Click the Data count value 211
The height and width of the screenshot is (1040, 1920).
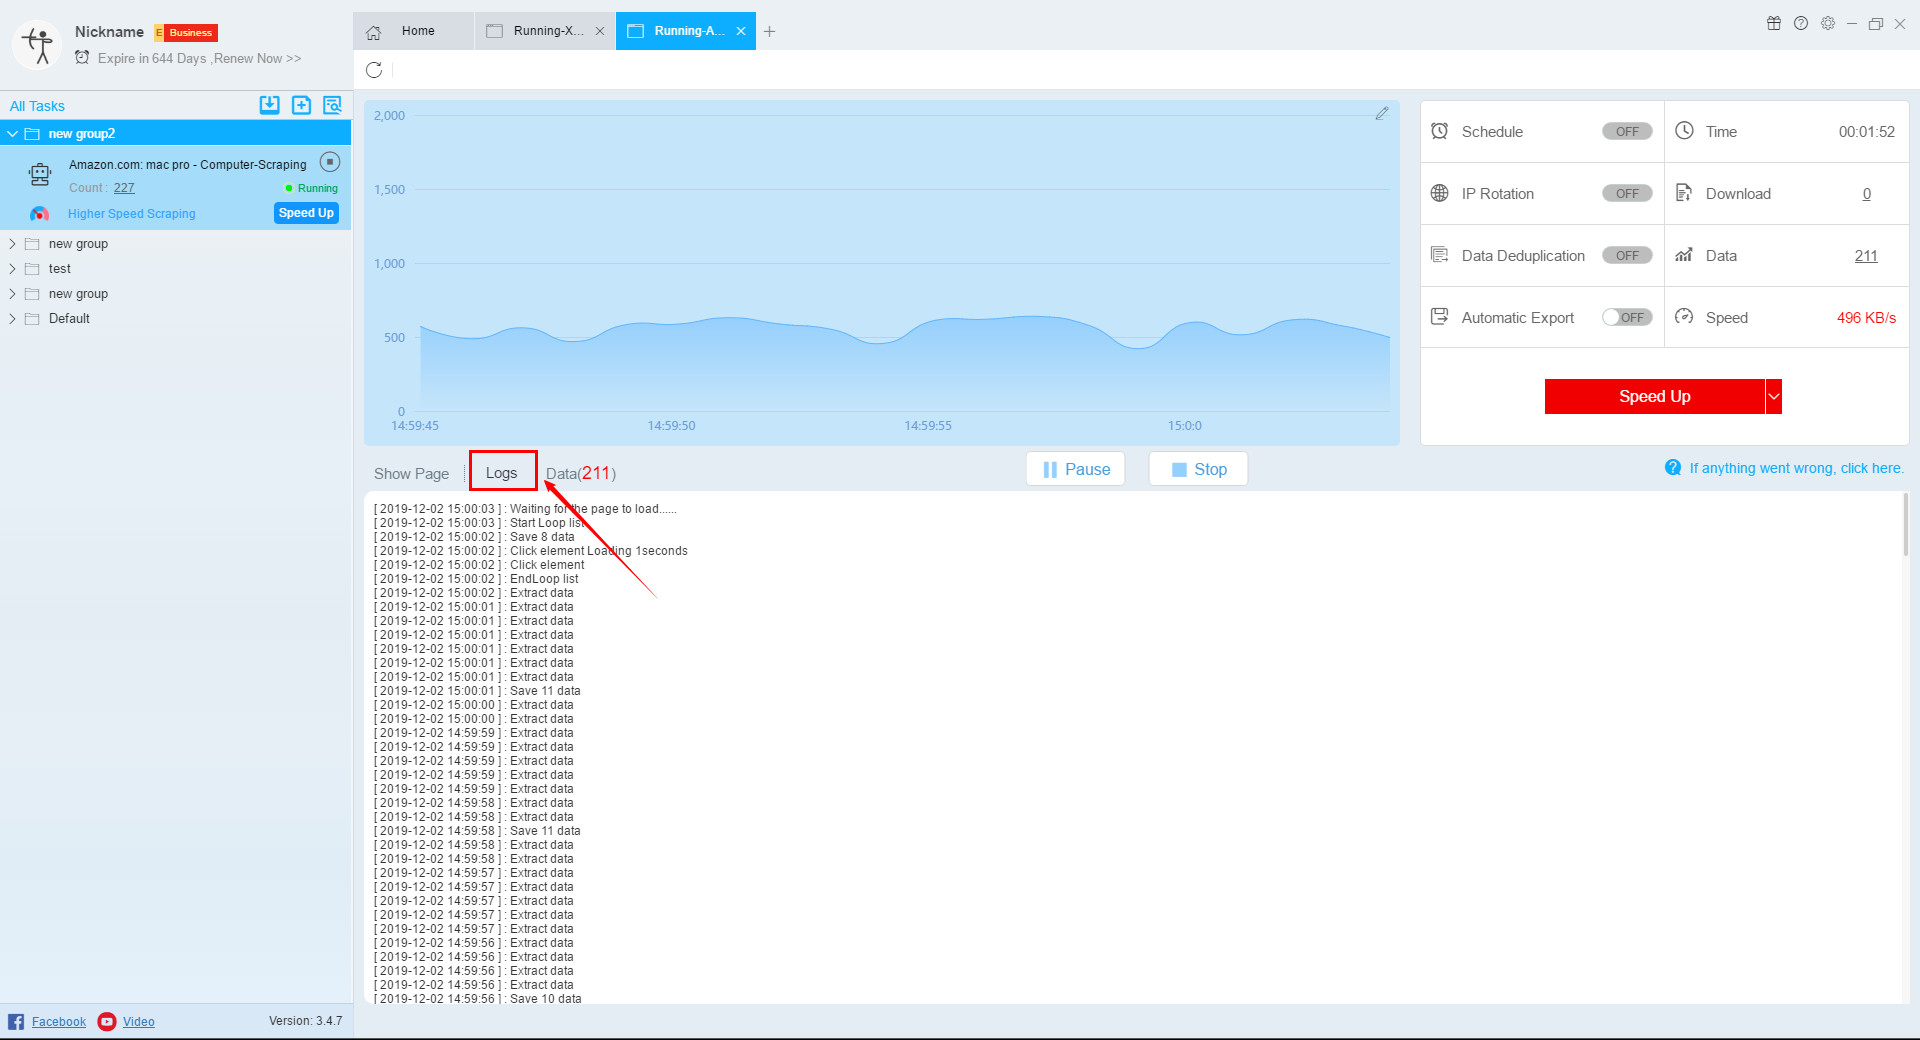(1866, 256)
